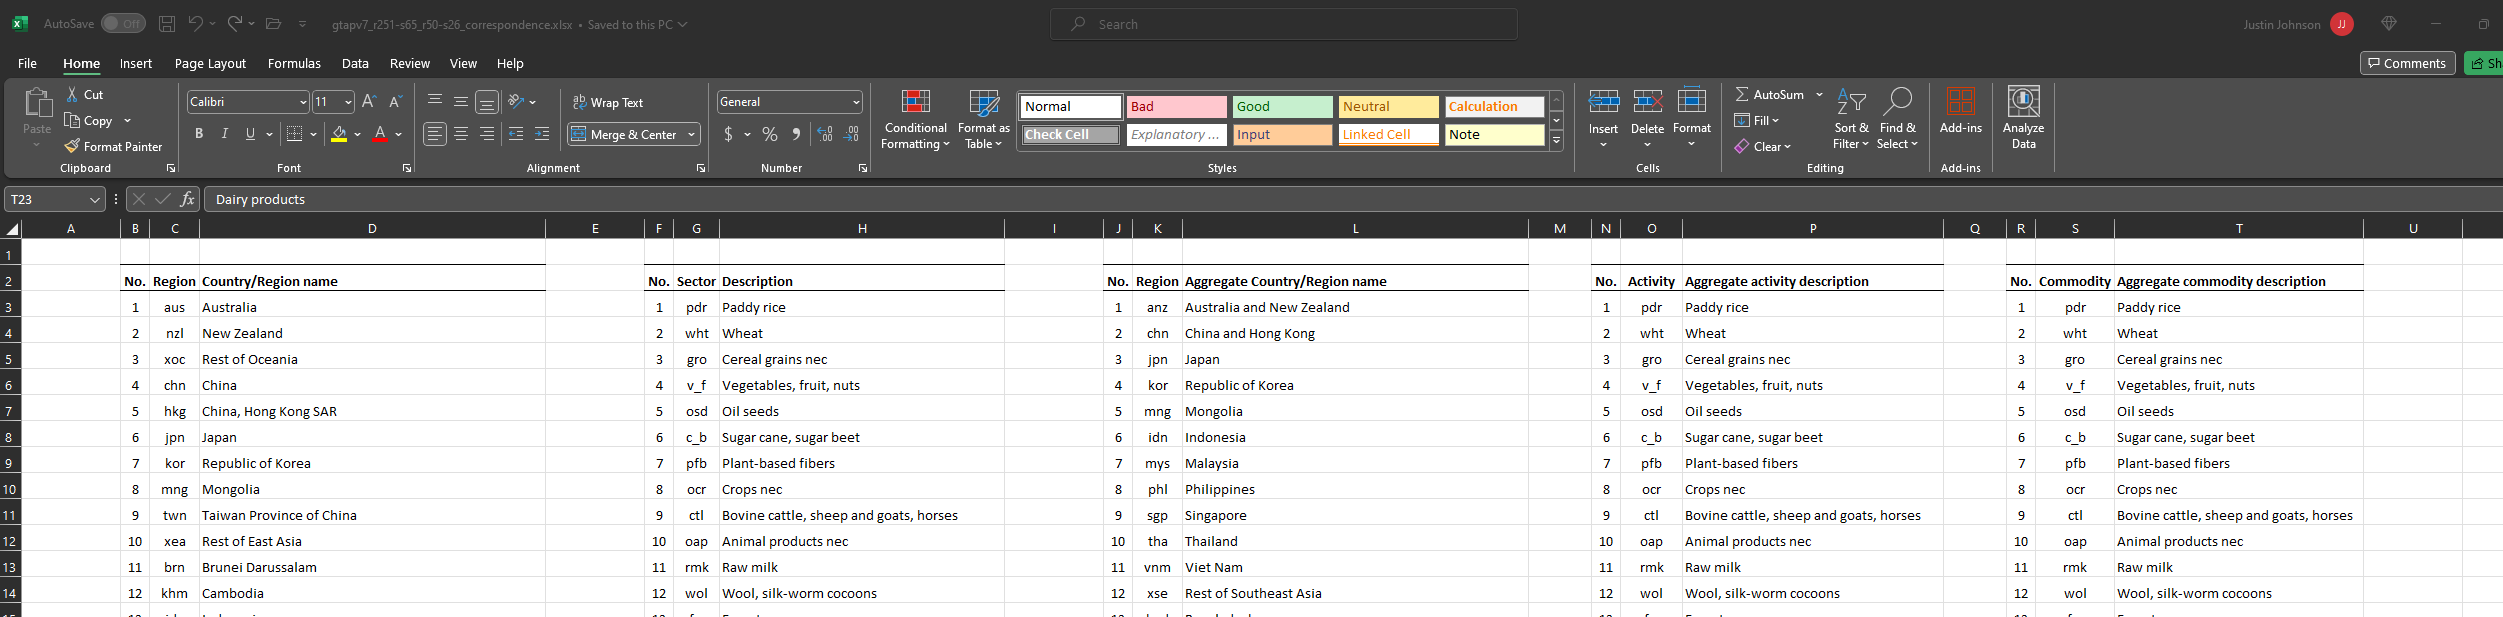Viewport: 2503px width, 617px height.
Task: Switch to the Formulas ribbon tab
Action: click(x=294, y=63)
